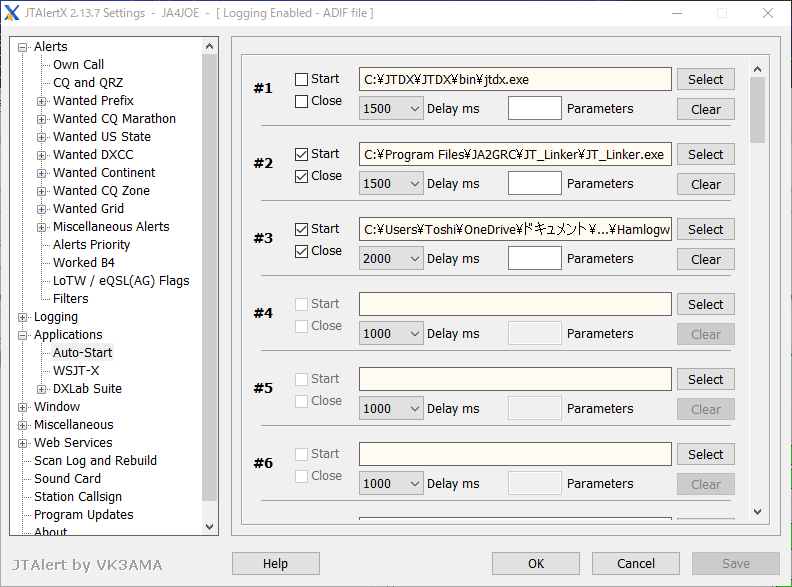
Task: Select CQ and QRZ settings
Action: click(88, 82)
